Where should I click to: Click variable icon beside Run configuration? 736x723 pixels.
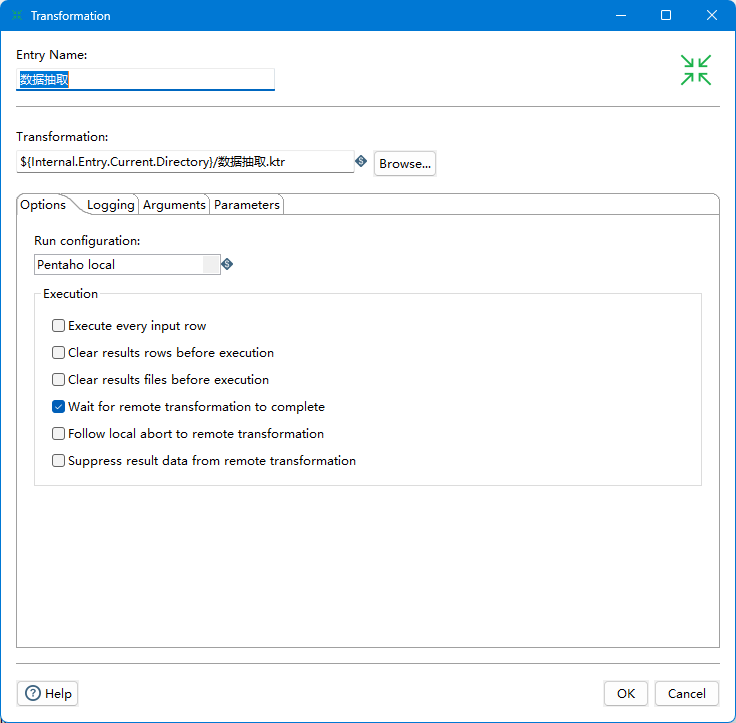point(227,264)
